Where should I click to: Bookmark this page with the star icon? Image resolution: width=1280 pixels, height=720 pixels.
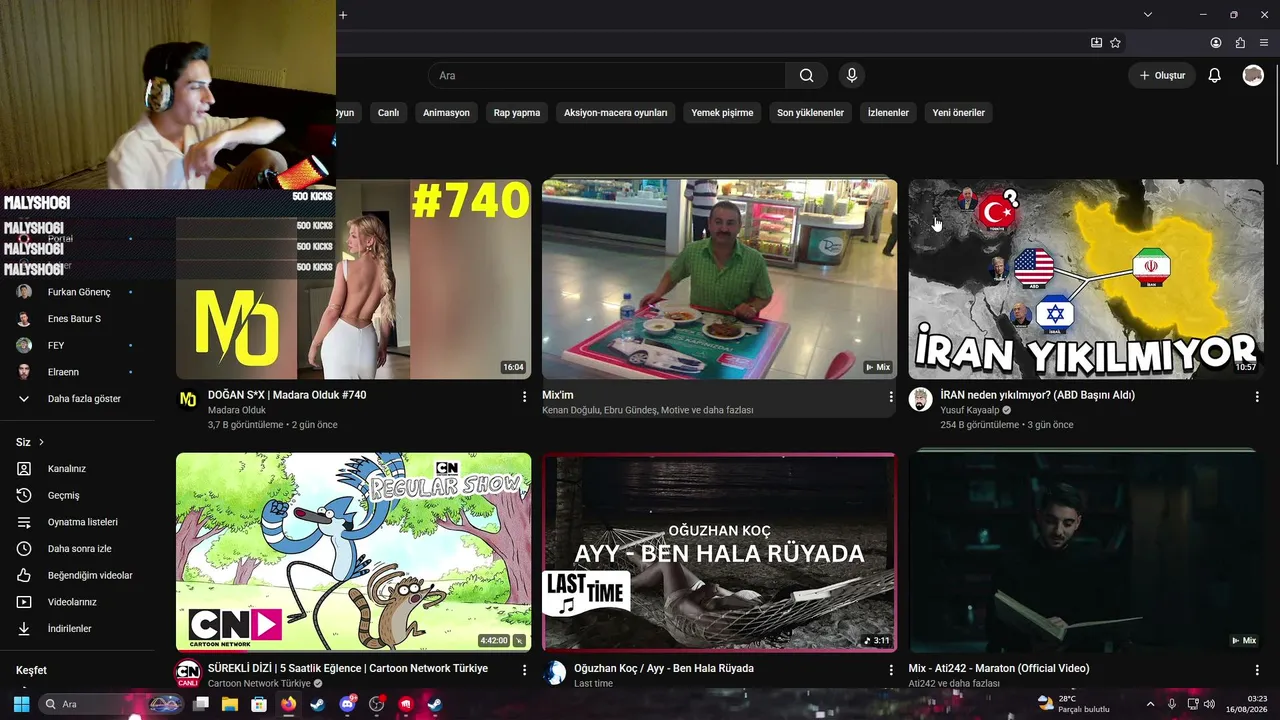pos(1115,43)
